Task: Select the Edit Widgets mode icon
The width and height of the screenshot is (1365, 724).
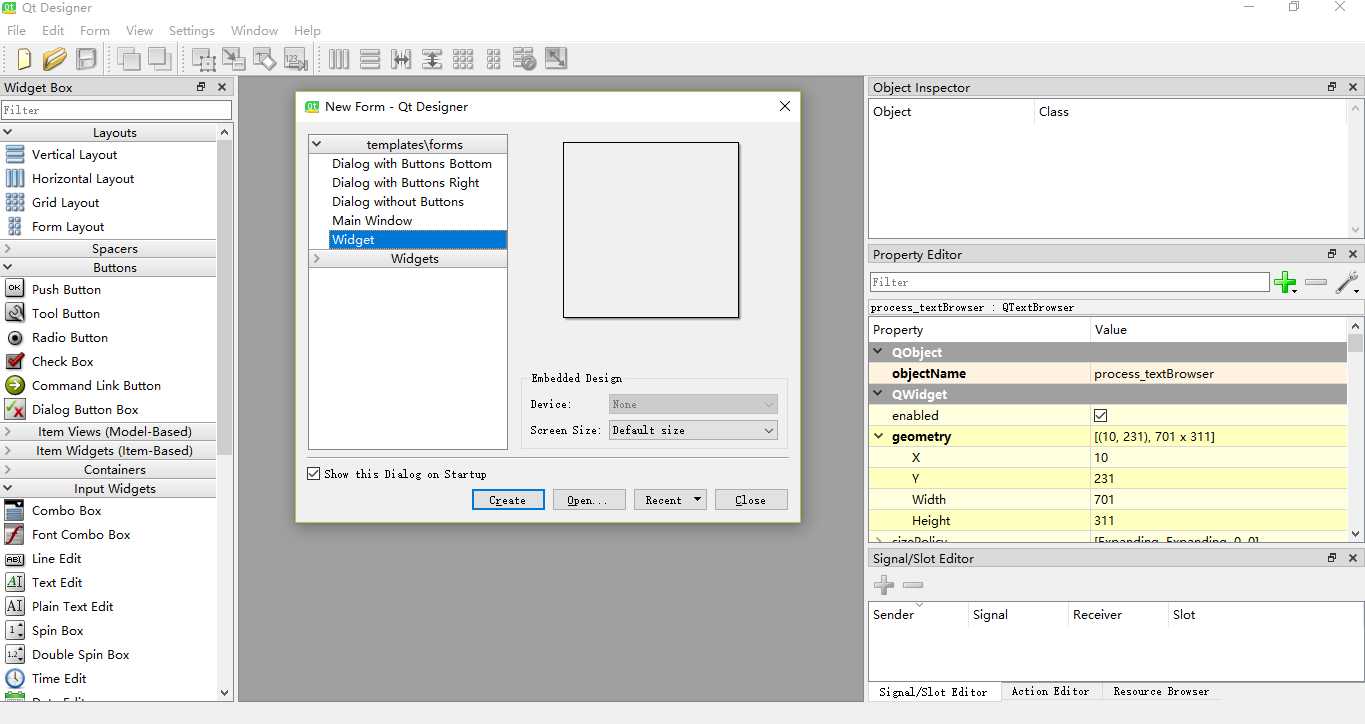Action: (x=203, y=59)
